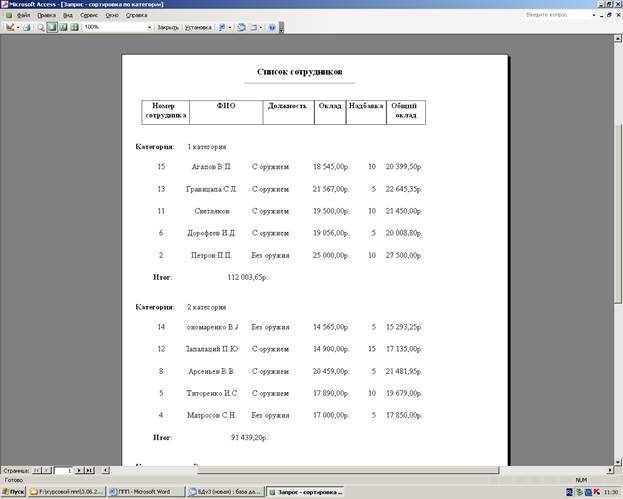The width and height of the screenshot is (623, 499).
Task: Switch to Microsoft Word in taskbar
Action: coord(144,492)
